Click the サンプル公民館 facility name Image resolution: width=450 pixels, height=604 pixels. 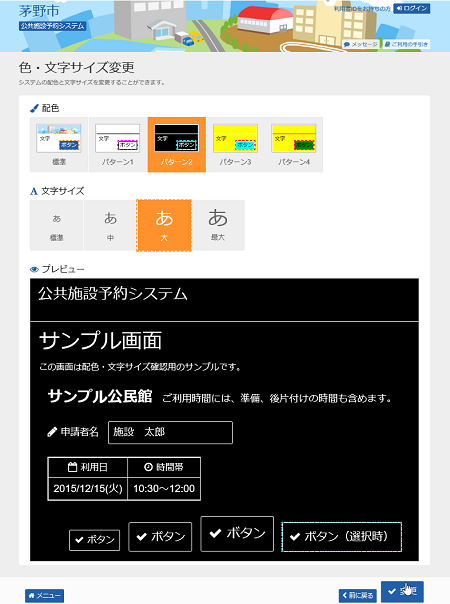tap(100, 396)
